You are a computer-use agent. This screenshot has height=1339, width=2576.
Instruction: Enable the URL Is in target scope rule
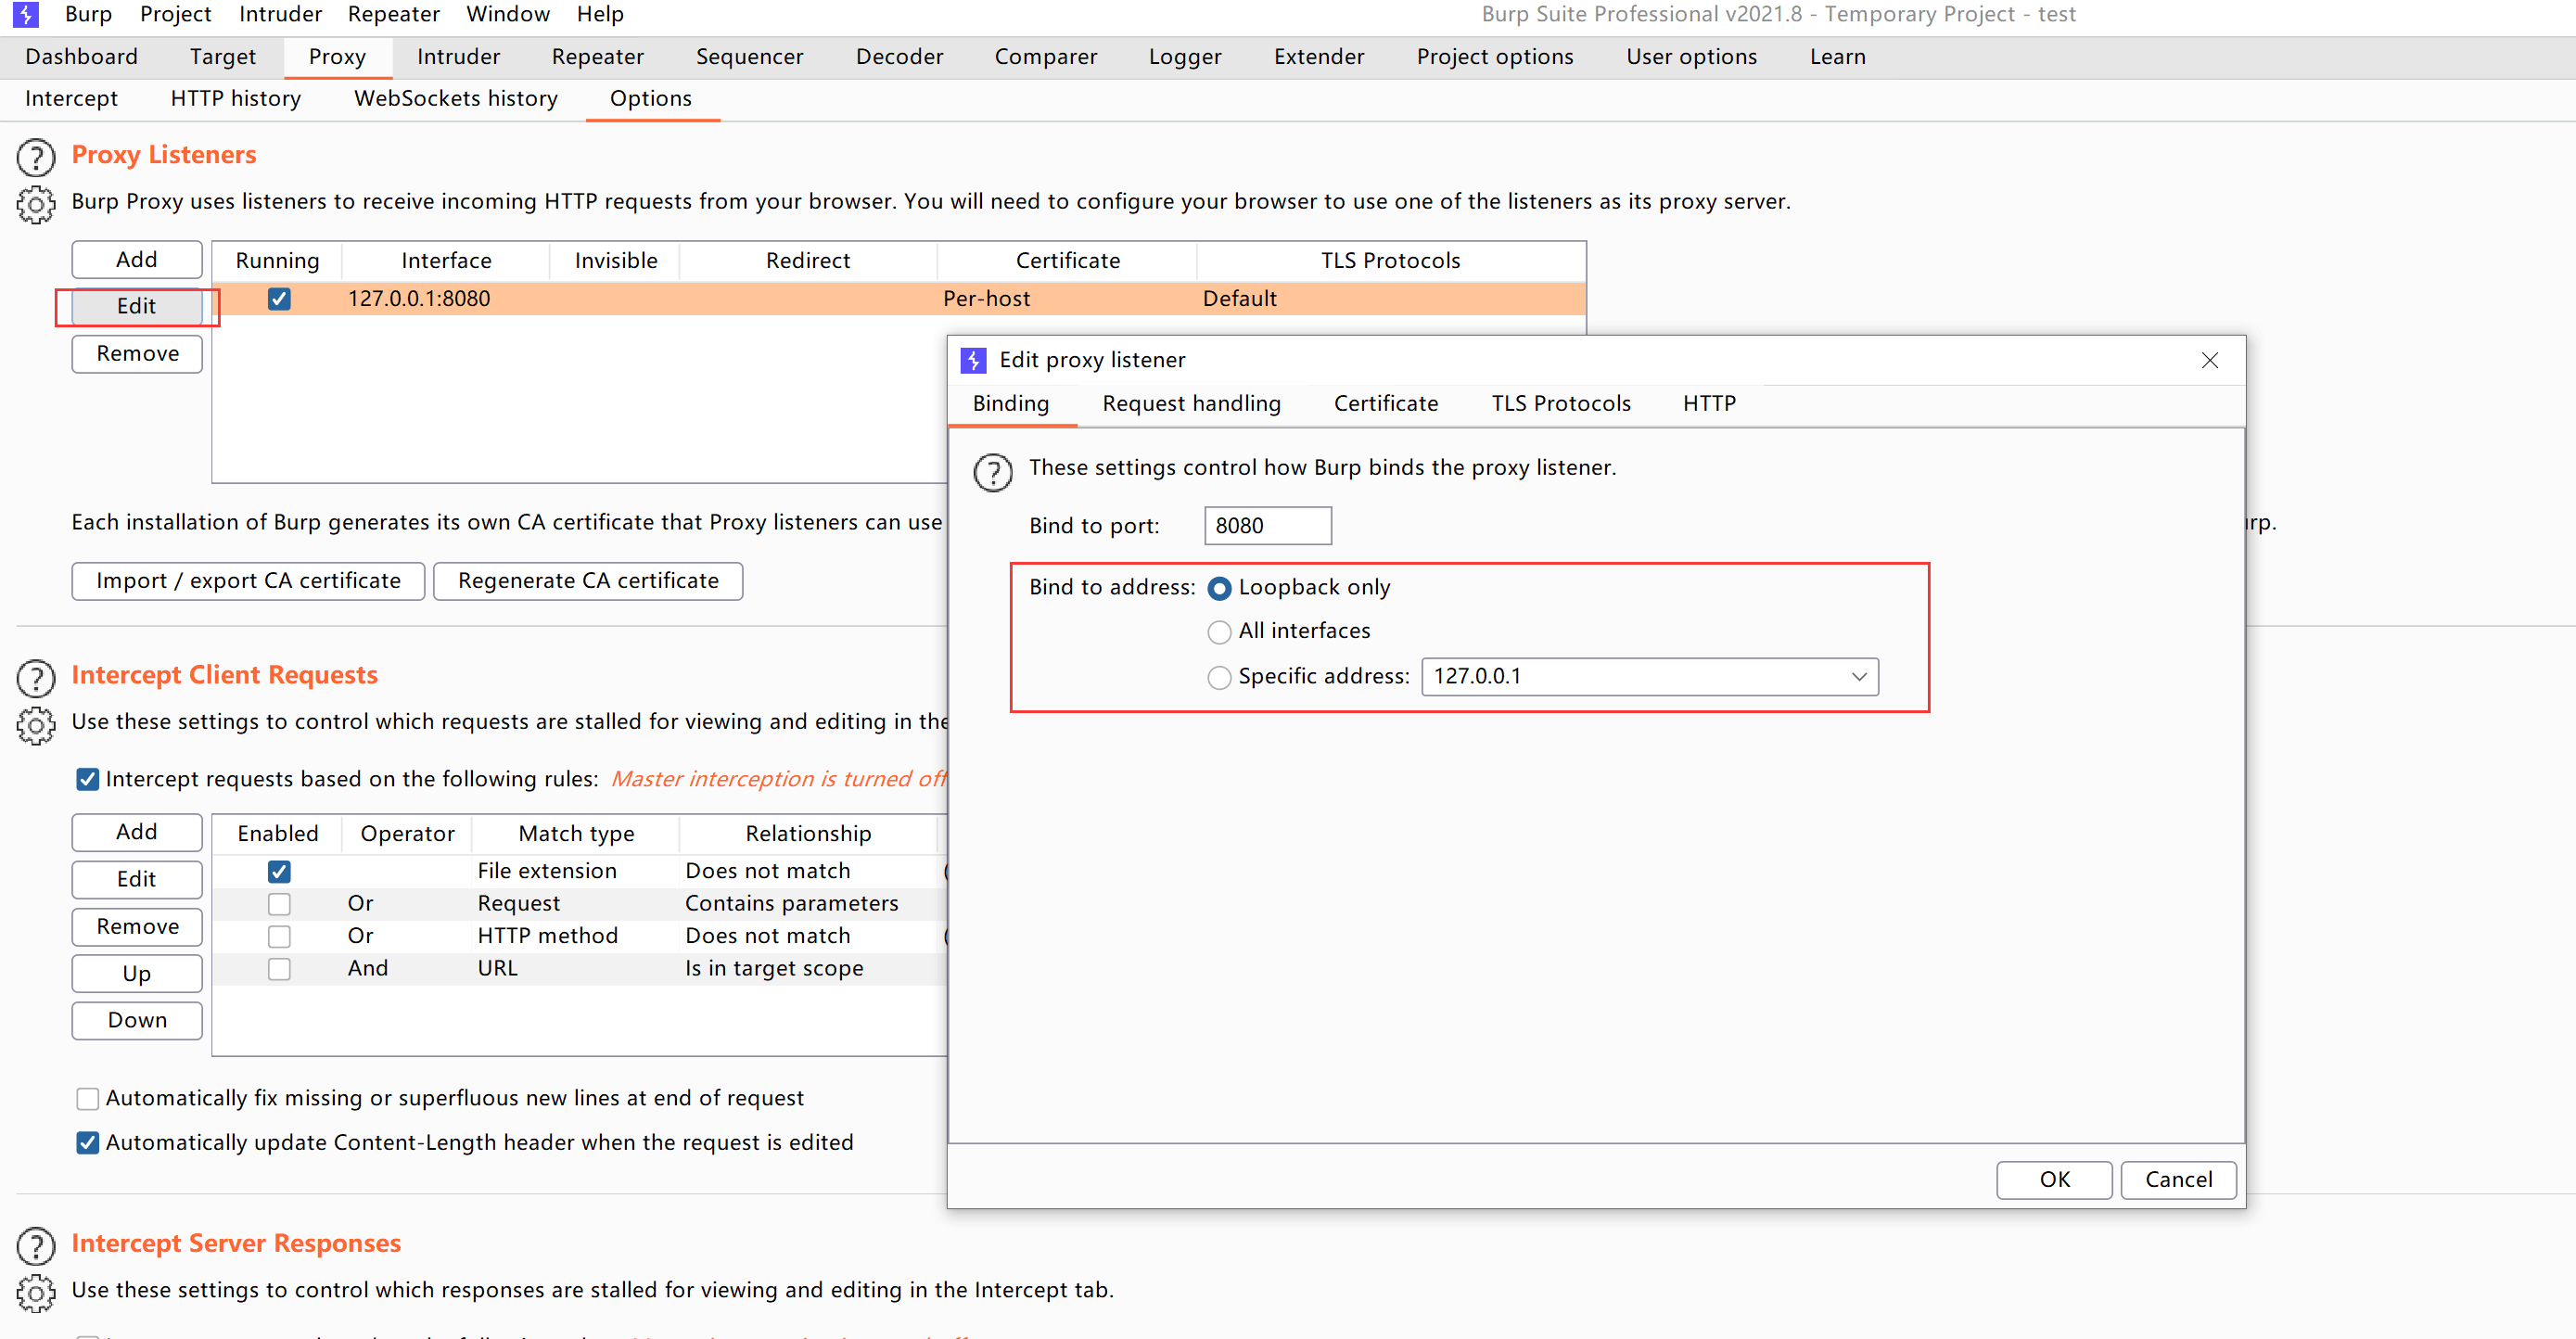tap(279, 969)
